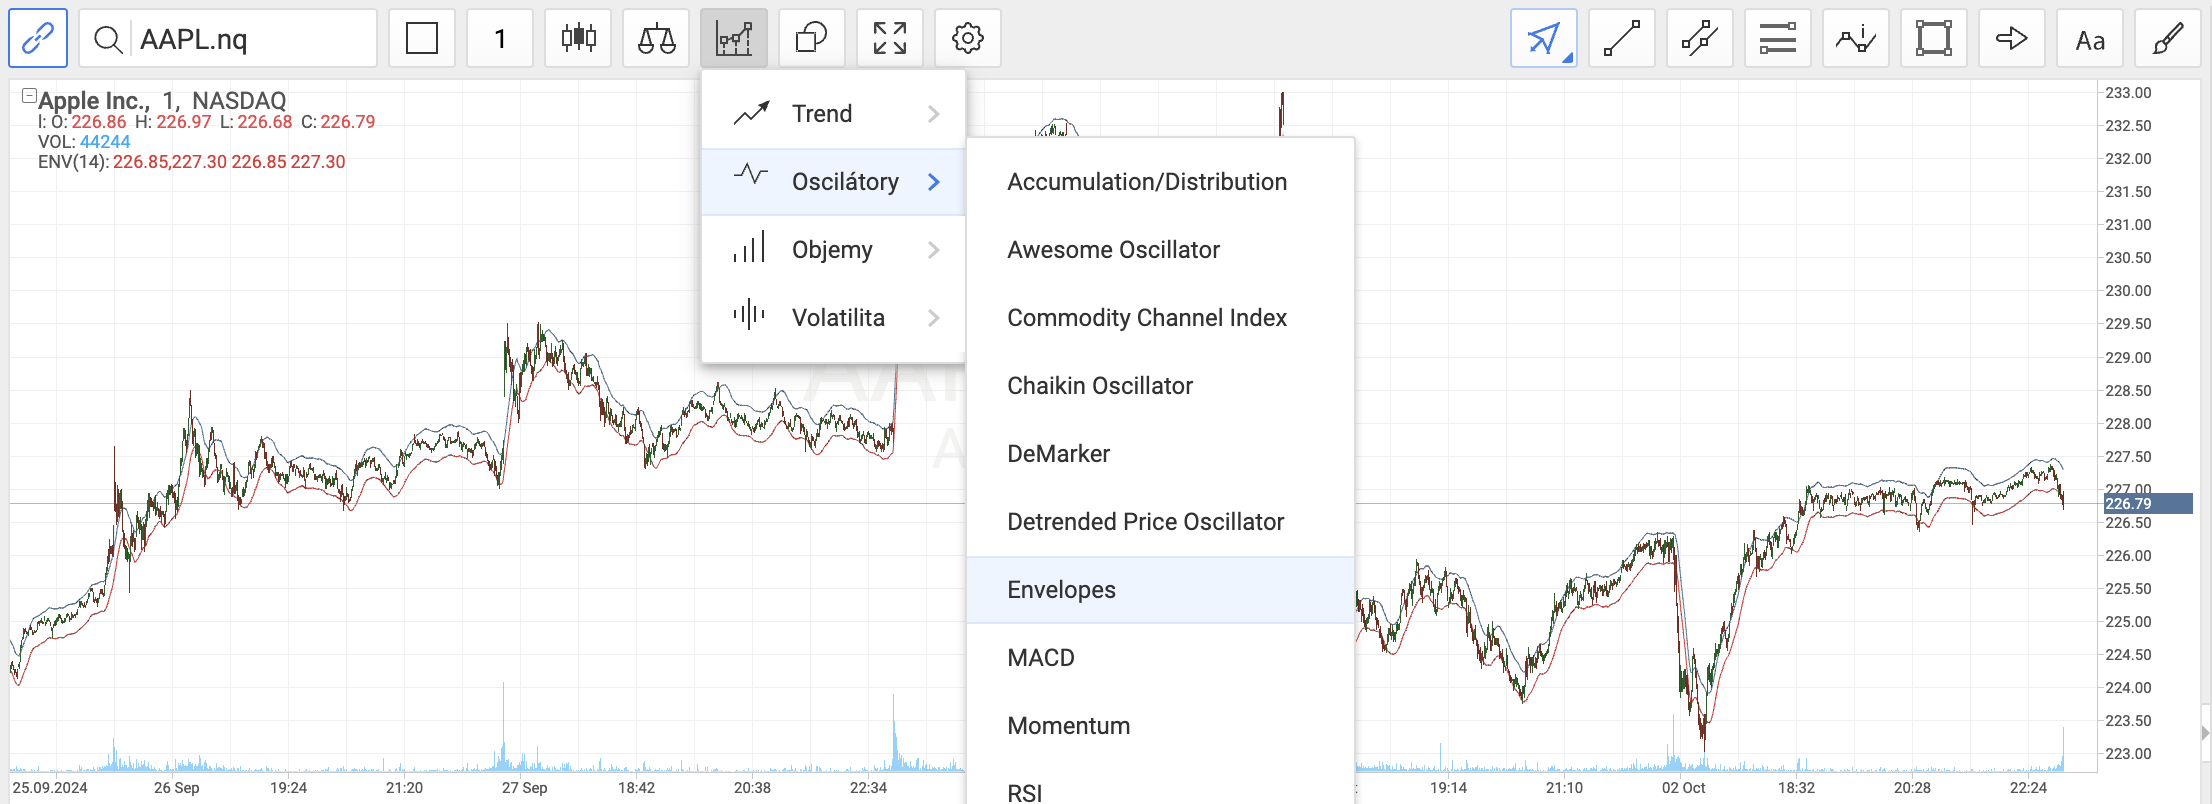2212x804 pixels.
Task: Select the horizontal lines Fibonacci tool
Action: click(1778, 39)
